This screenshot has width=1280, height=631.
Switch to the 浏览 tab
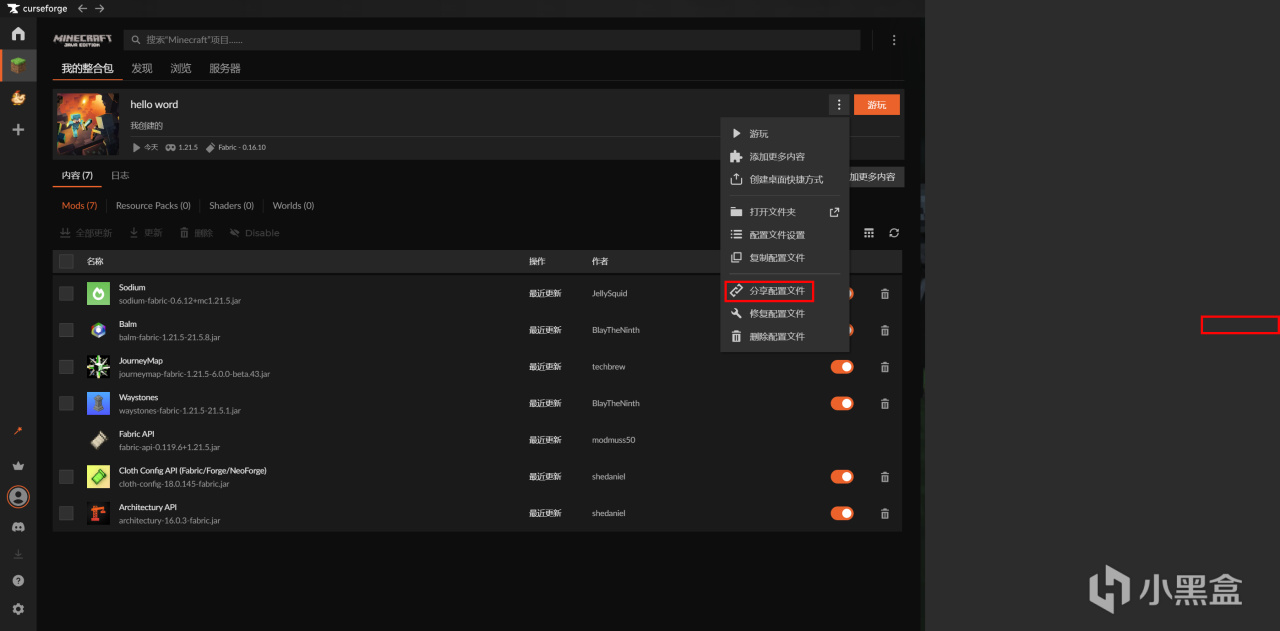(181, 69)
